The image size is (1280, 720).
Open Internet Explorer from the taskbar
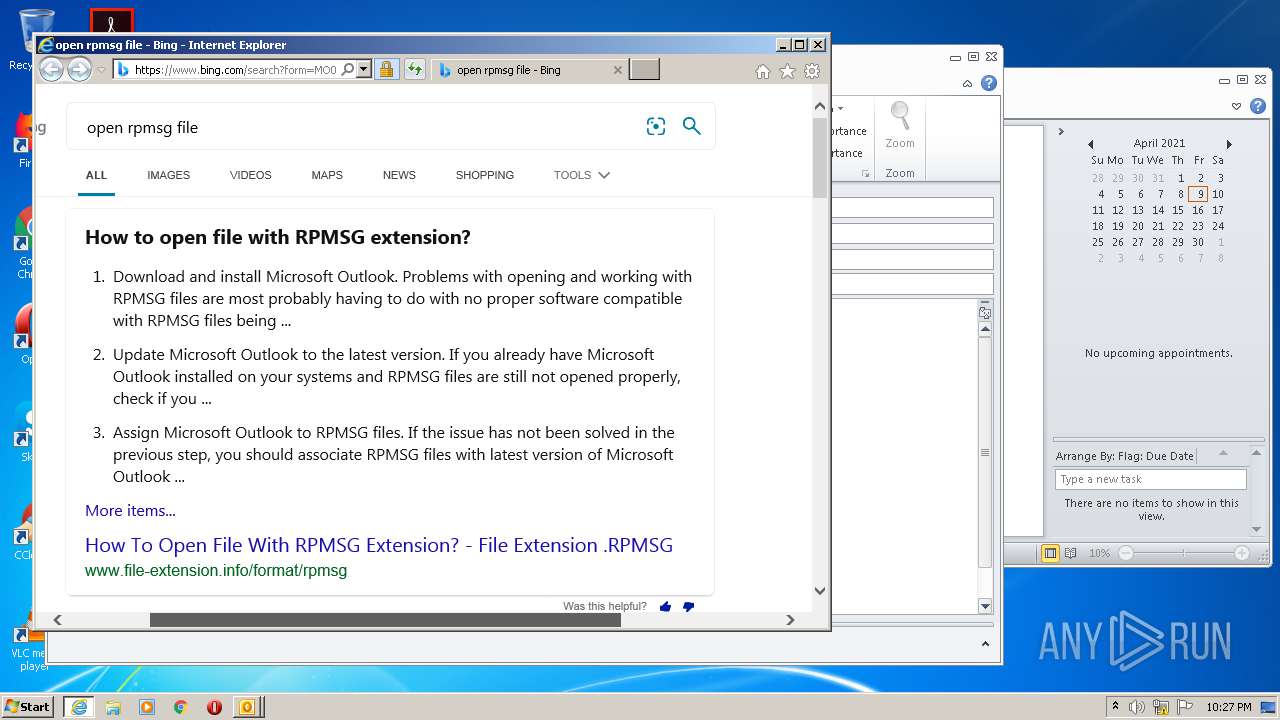[x=79, y=707]
